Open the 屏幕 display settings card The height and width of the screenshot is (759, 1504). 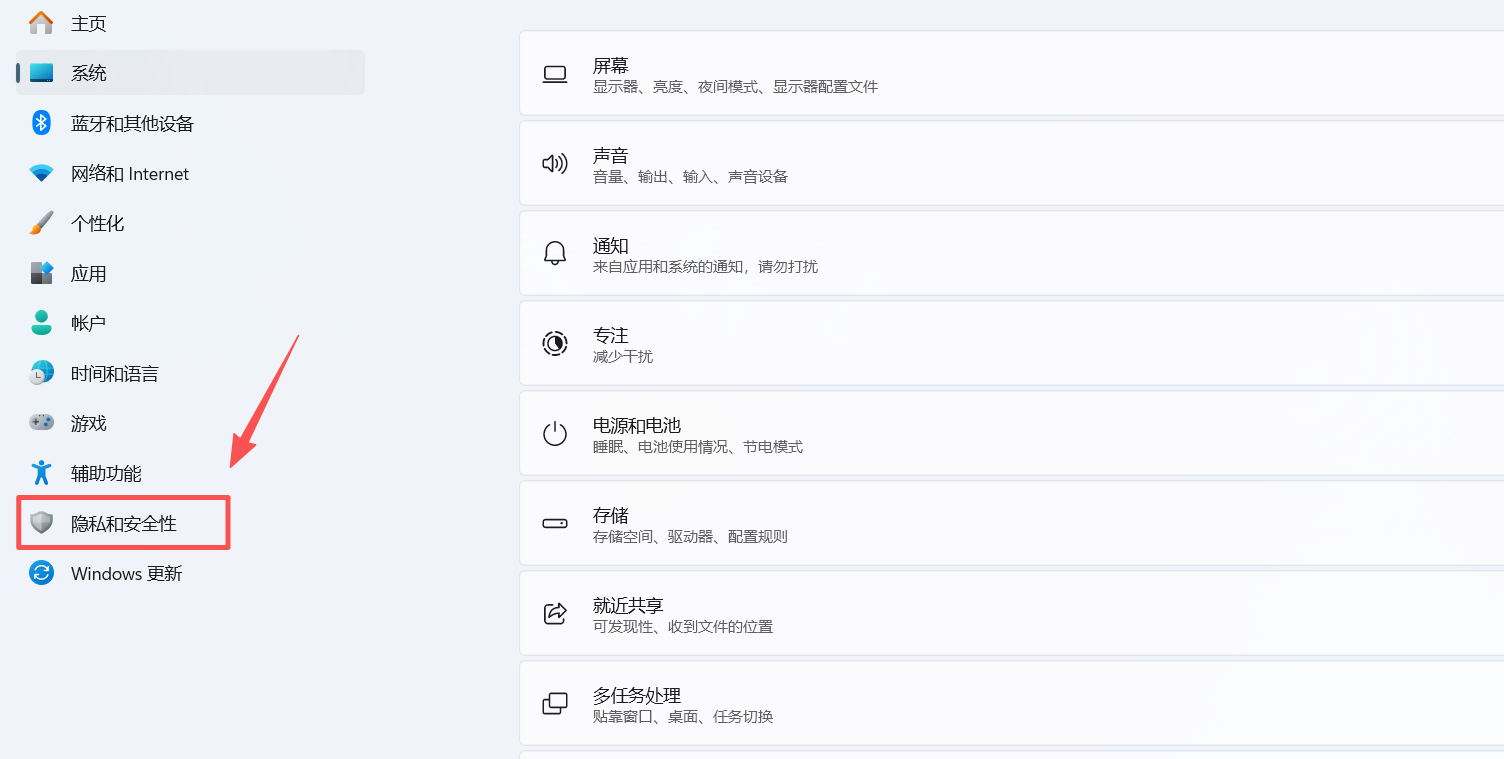(1012, 73)
